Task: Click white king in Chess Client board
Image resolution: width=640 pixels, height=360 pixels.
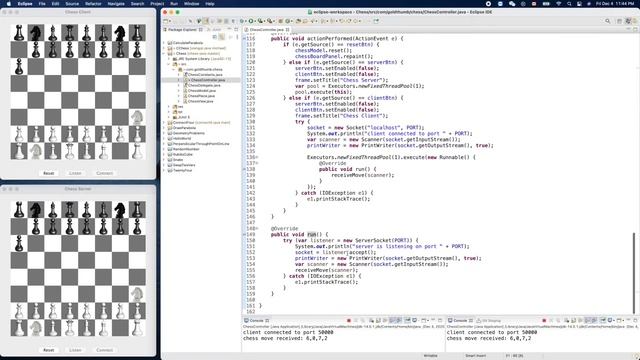Action: pos(87,151)
